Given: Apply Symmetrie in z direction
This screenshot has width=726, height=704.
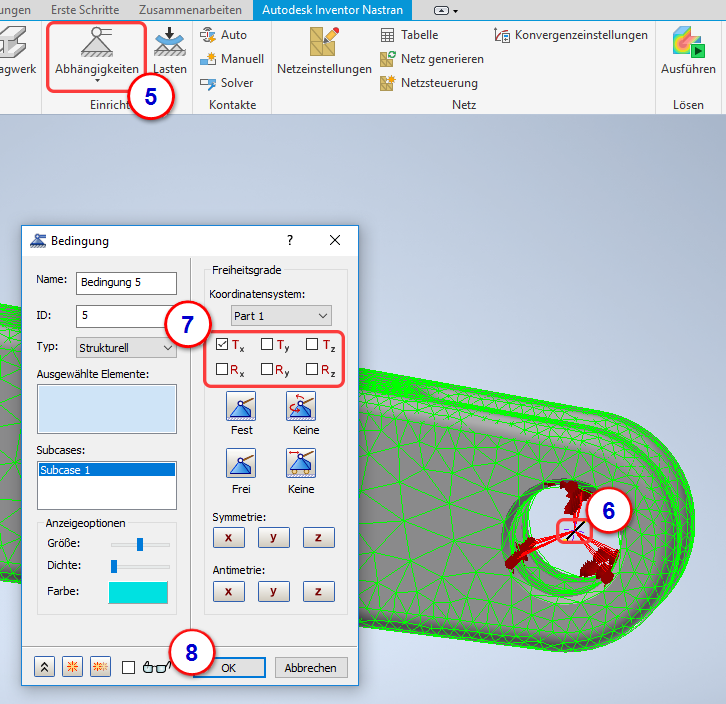Looking at the screenshot, I should pyautogui.click(x=319, y=538).
